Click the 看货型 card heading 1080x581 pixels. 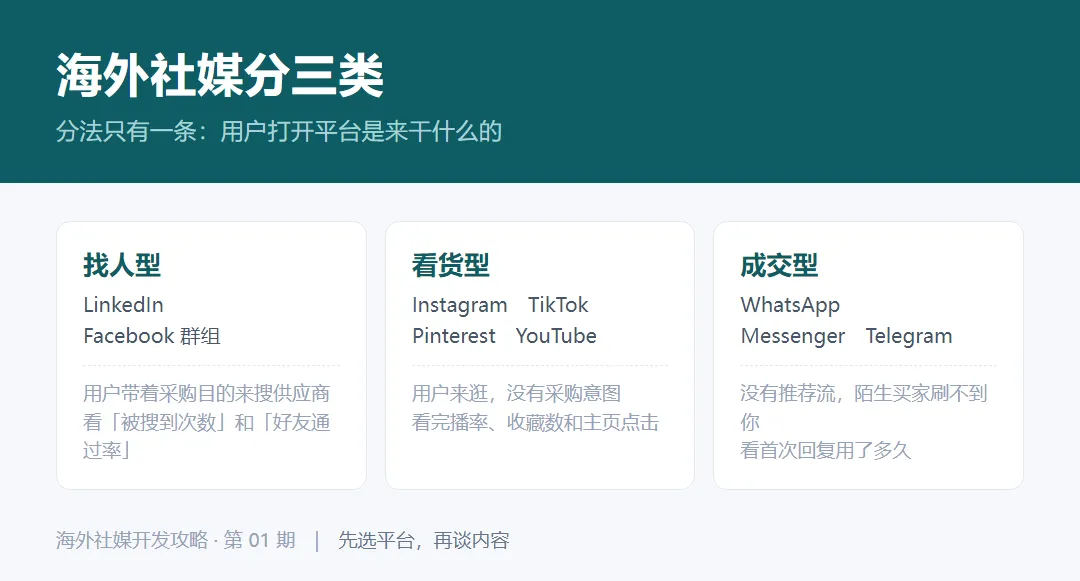450,265
